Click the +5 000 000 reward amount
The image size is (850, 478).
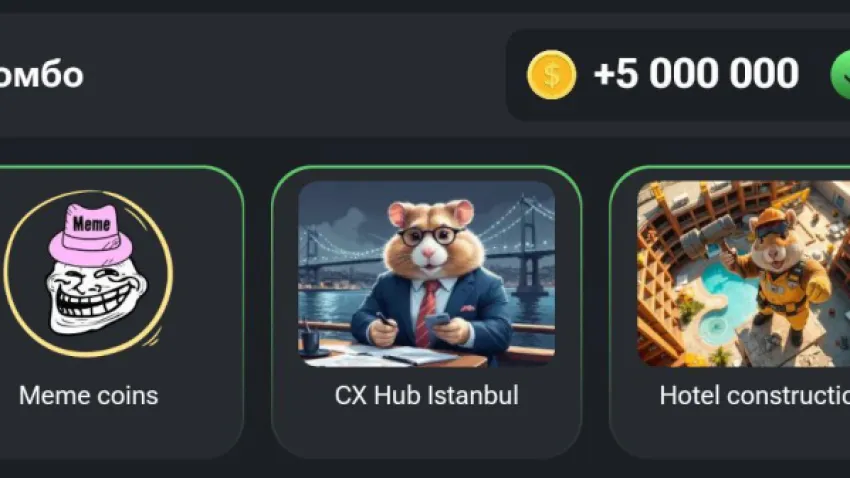[696, 74]
